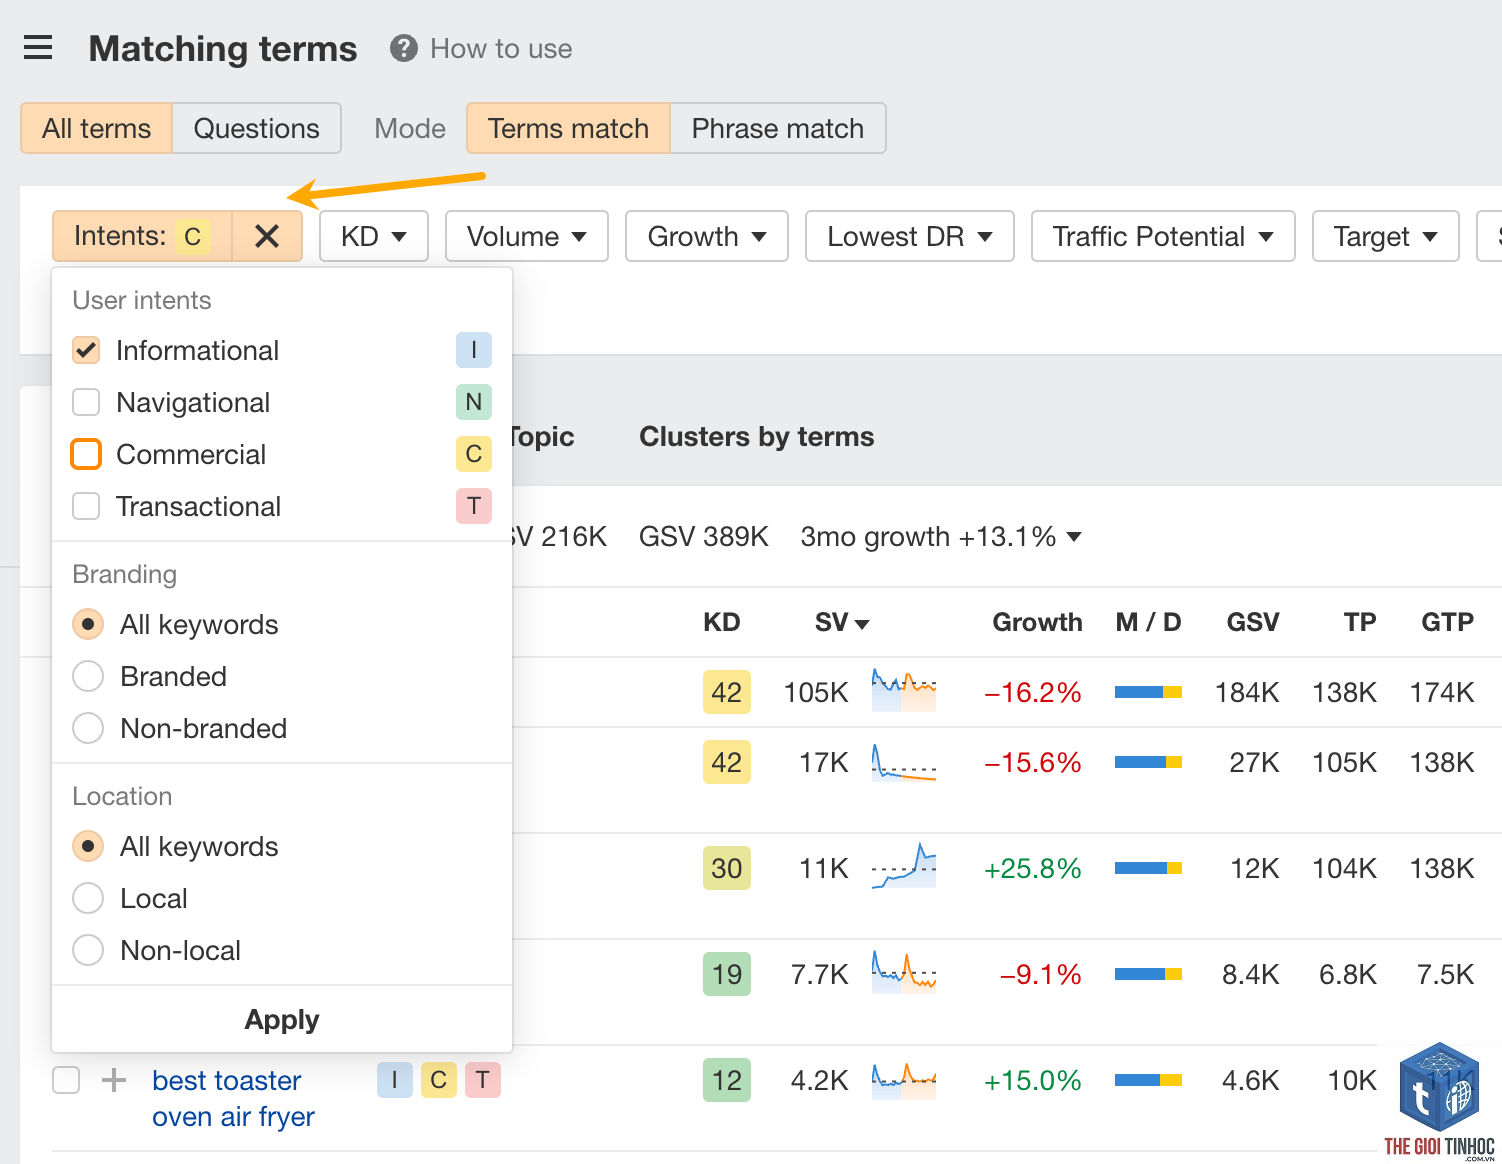Open the Traffic Potential filter dropdown

coord(1163,236)
